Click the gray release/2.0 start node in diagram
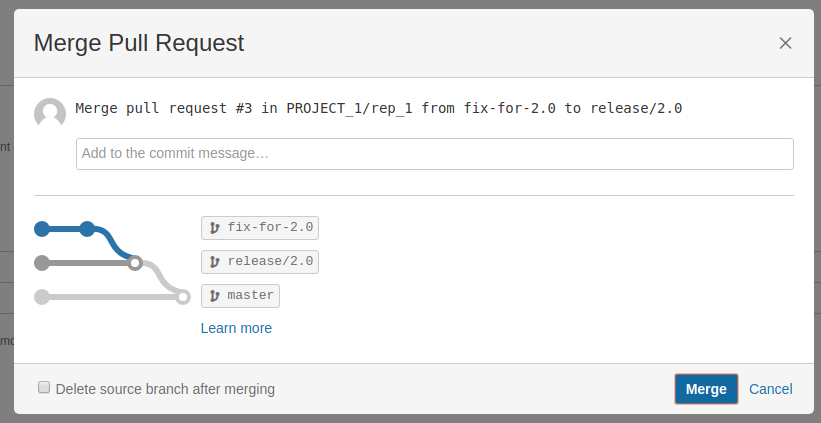This screenshot has width=821, height=423. tap(42, 263)
